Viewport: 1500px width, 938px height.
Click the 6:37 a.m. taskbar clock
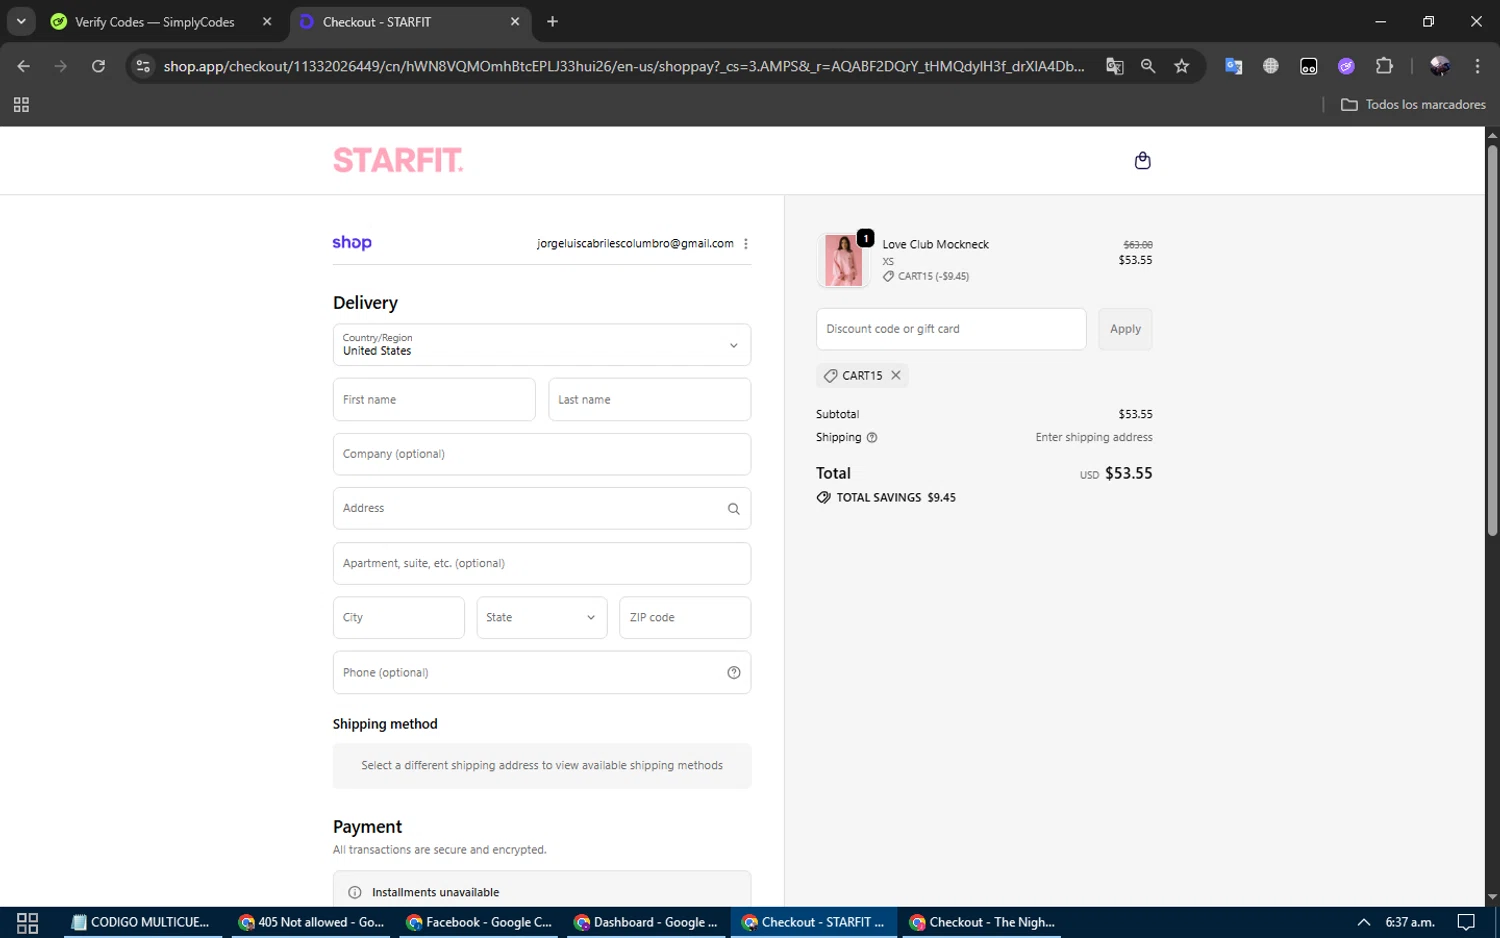pos(1410,922)
